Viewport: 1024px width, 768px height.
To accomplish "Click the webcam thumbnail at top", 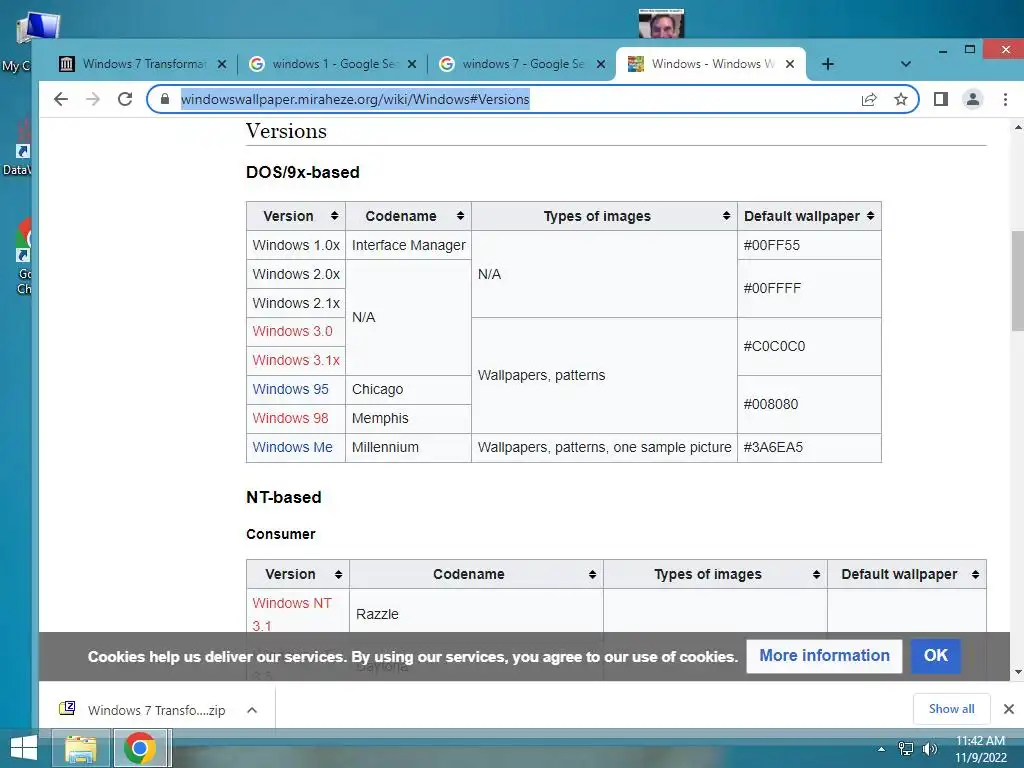I will 661,24.
